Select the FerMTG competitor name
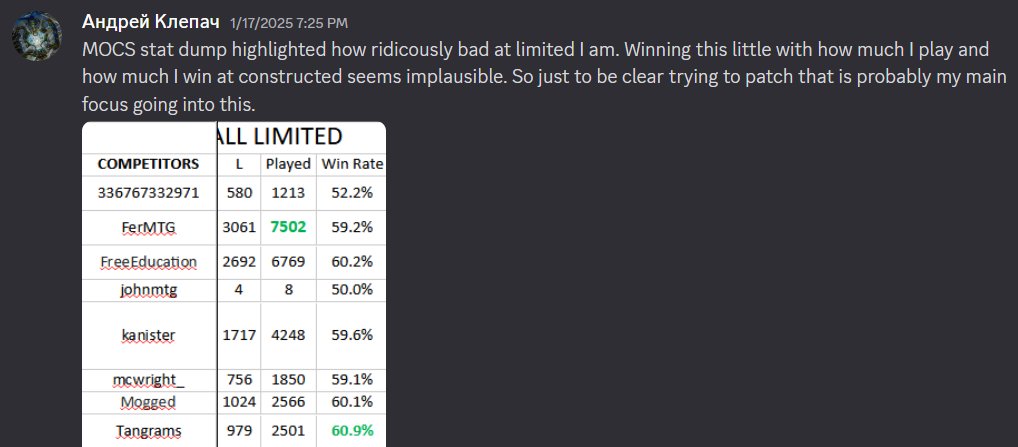Image resolution: width=1018 pixels, height=447 pixels. pyautogui.click(x=148, y=228)
